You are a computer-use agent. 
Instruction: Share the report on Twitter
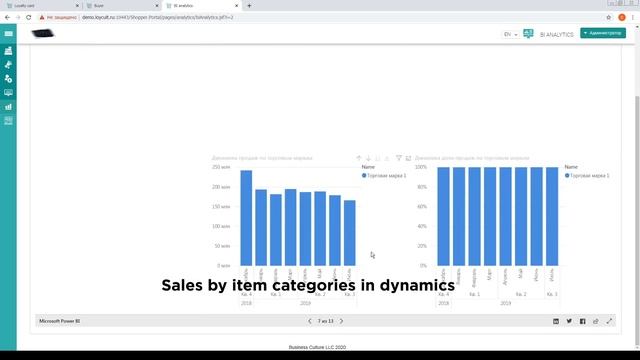point(569,321)
